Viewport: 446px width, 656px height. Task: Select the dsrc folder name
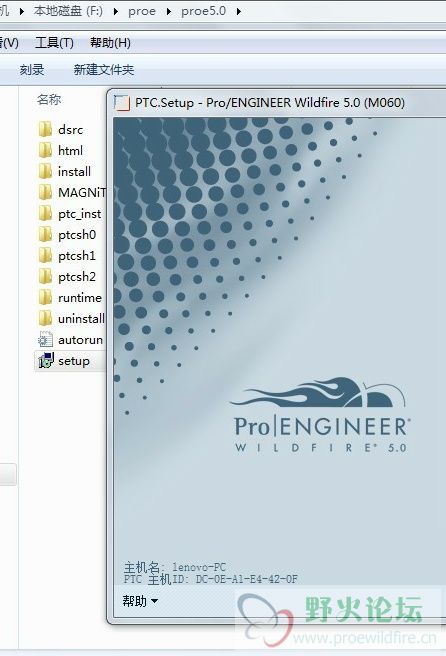tap(70, 130)
